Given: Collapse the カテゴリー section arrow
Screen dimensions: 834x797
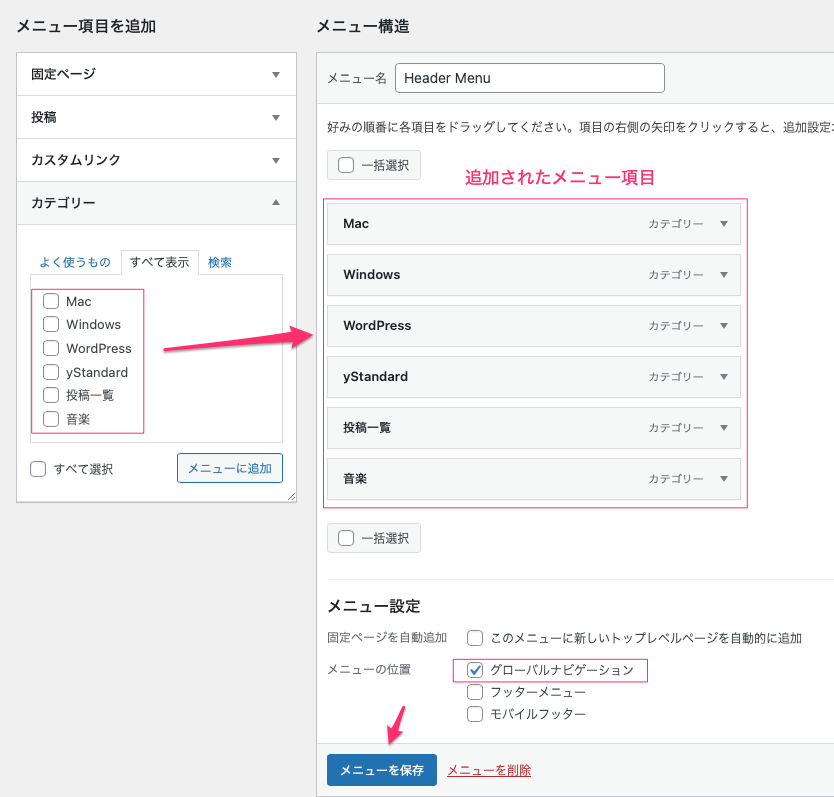Looking at the screenshot, I should 276,203.
